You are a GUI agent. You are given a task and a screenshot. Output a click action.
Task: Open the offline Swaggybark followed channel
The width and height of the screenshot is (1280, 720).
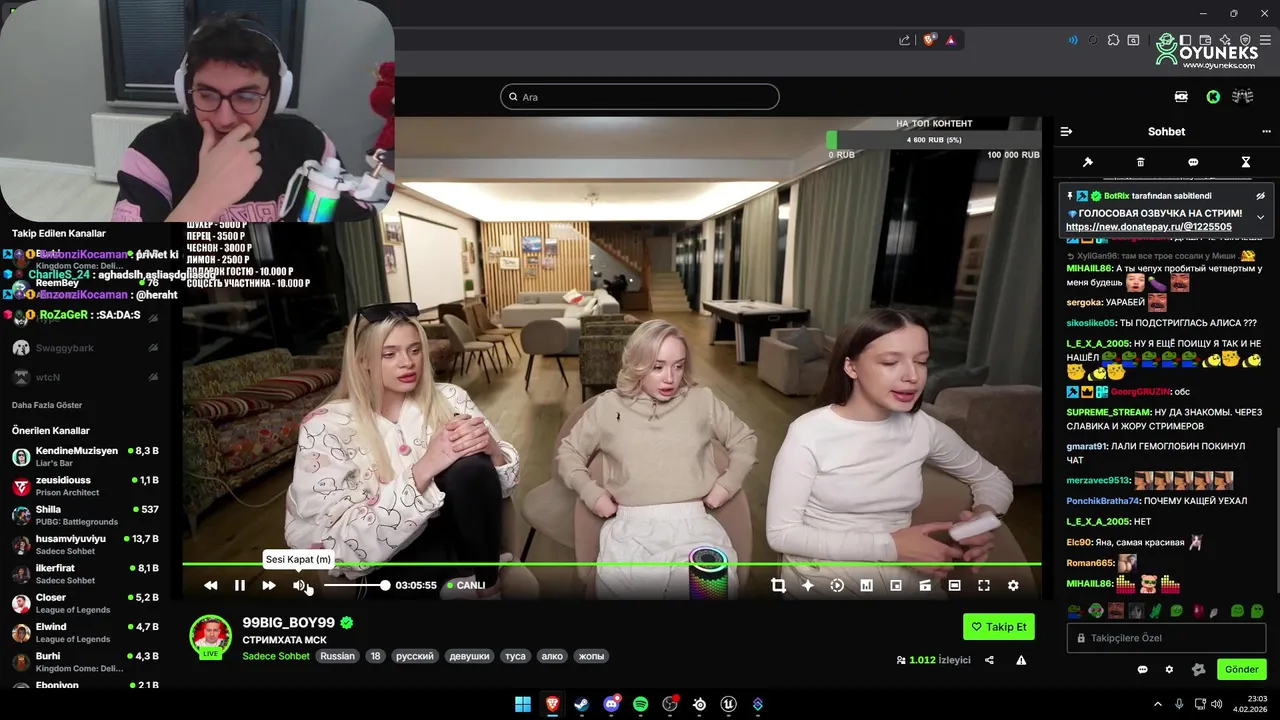(x=86, y=348)
